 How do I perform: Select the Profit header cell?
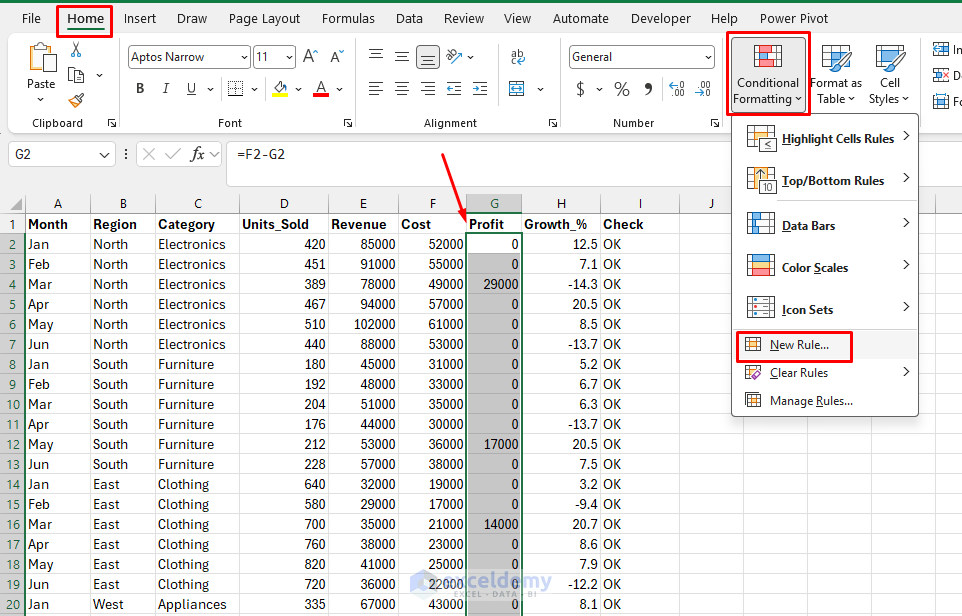(494, 224)
